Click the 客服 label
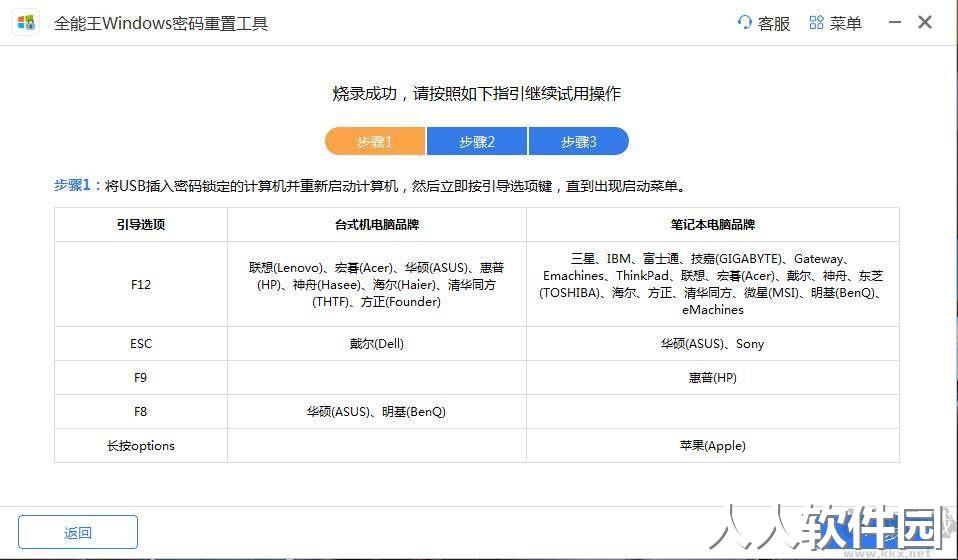The height and width of the screenshot is (560, 958). point(773,24)
